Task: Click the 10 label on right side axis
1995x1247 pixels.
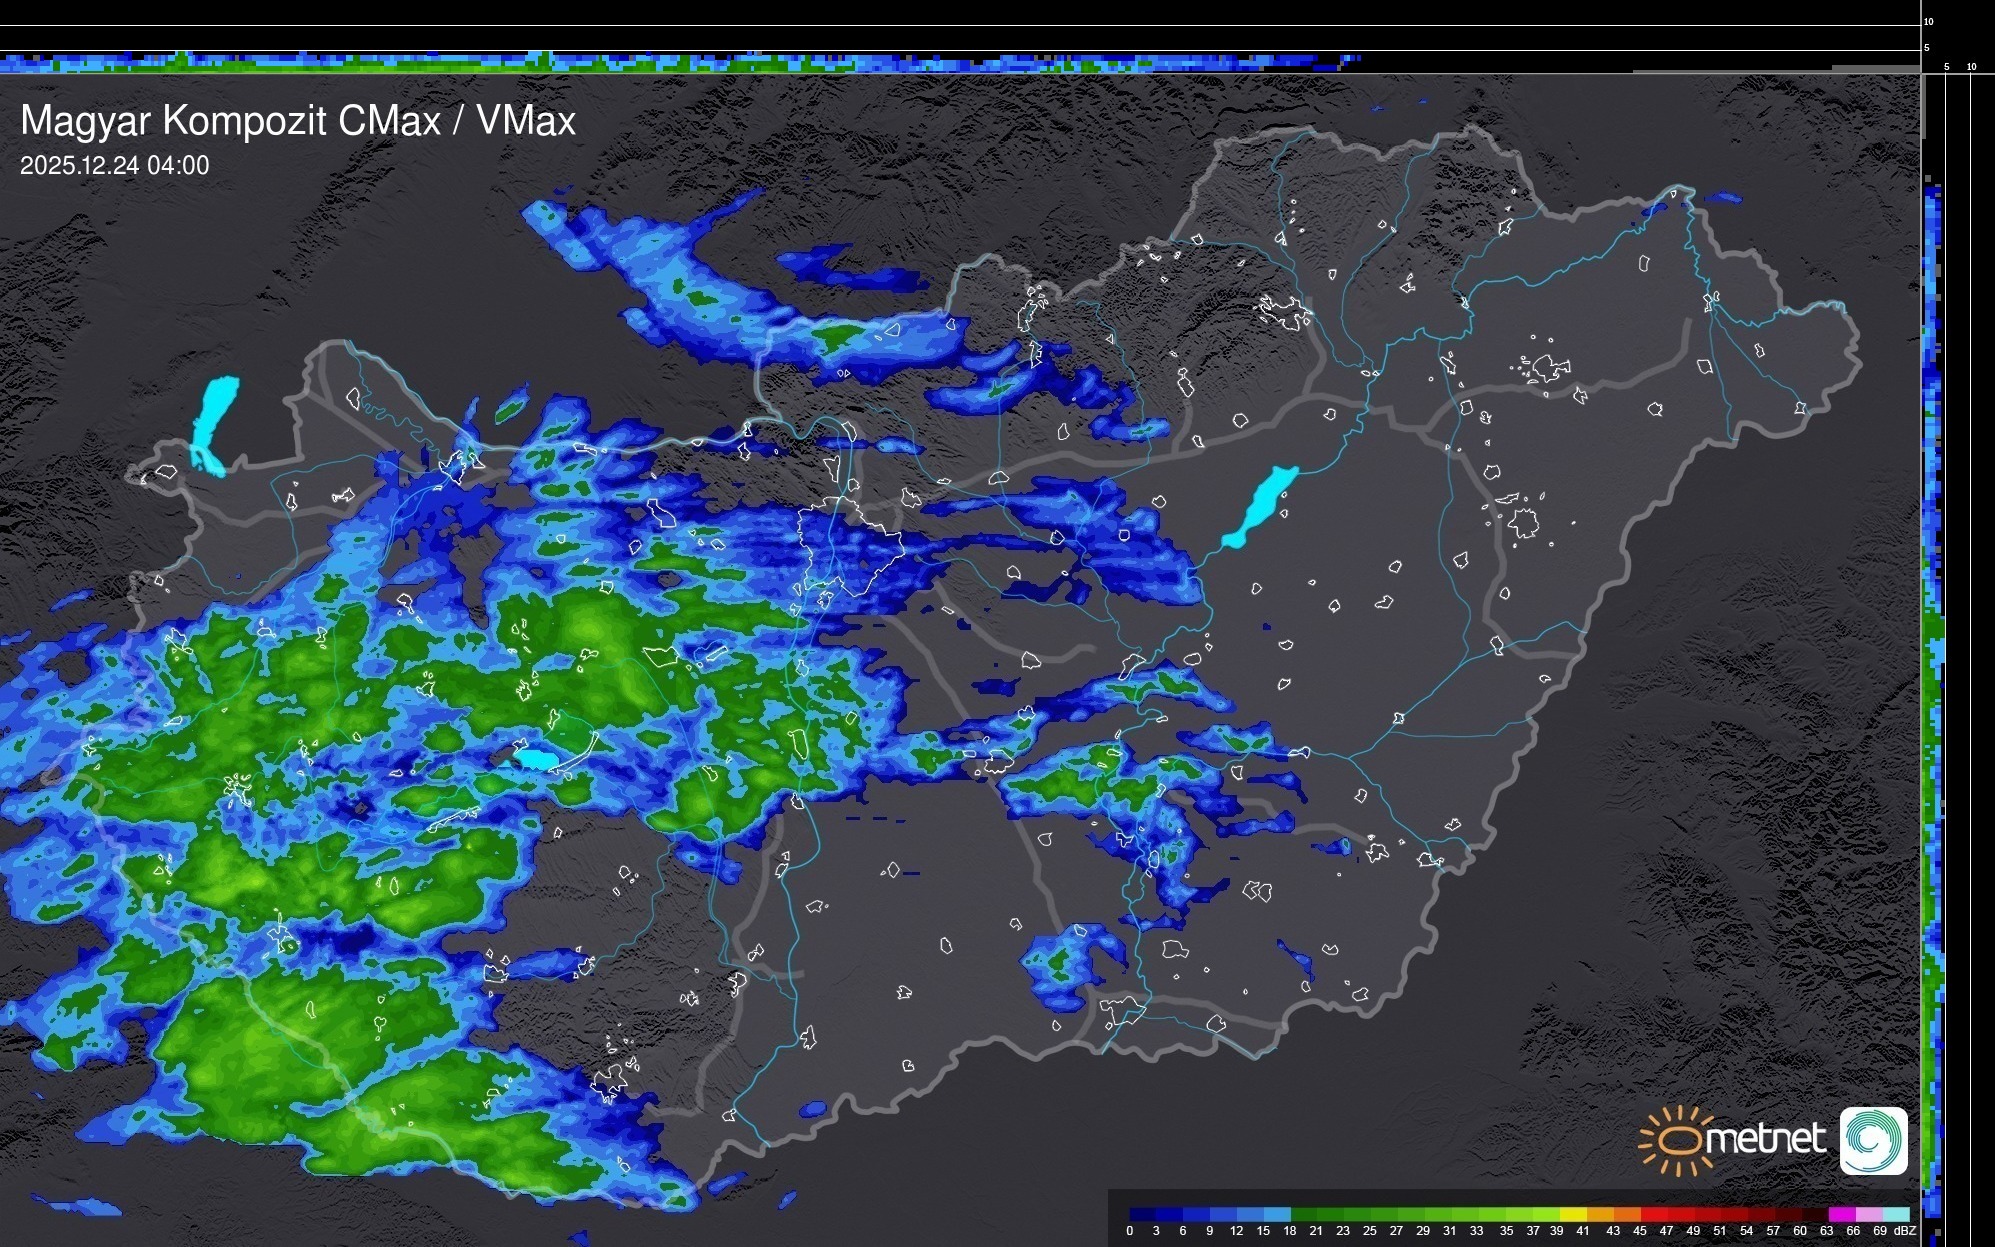Action: (1972, 67)
